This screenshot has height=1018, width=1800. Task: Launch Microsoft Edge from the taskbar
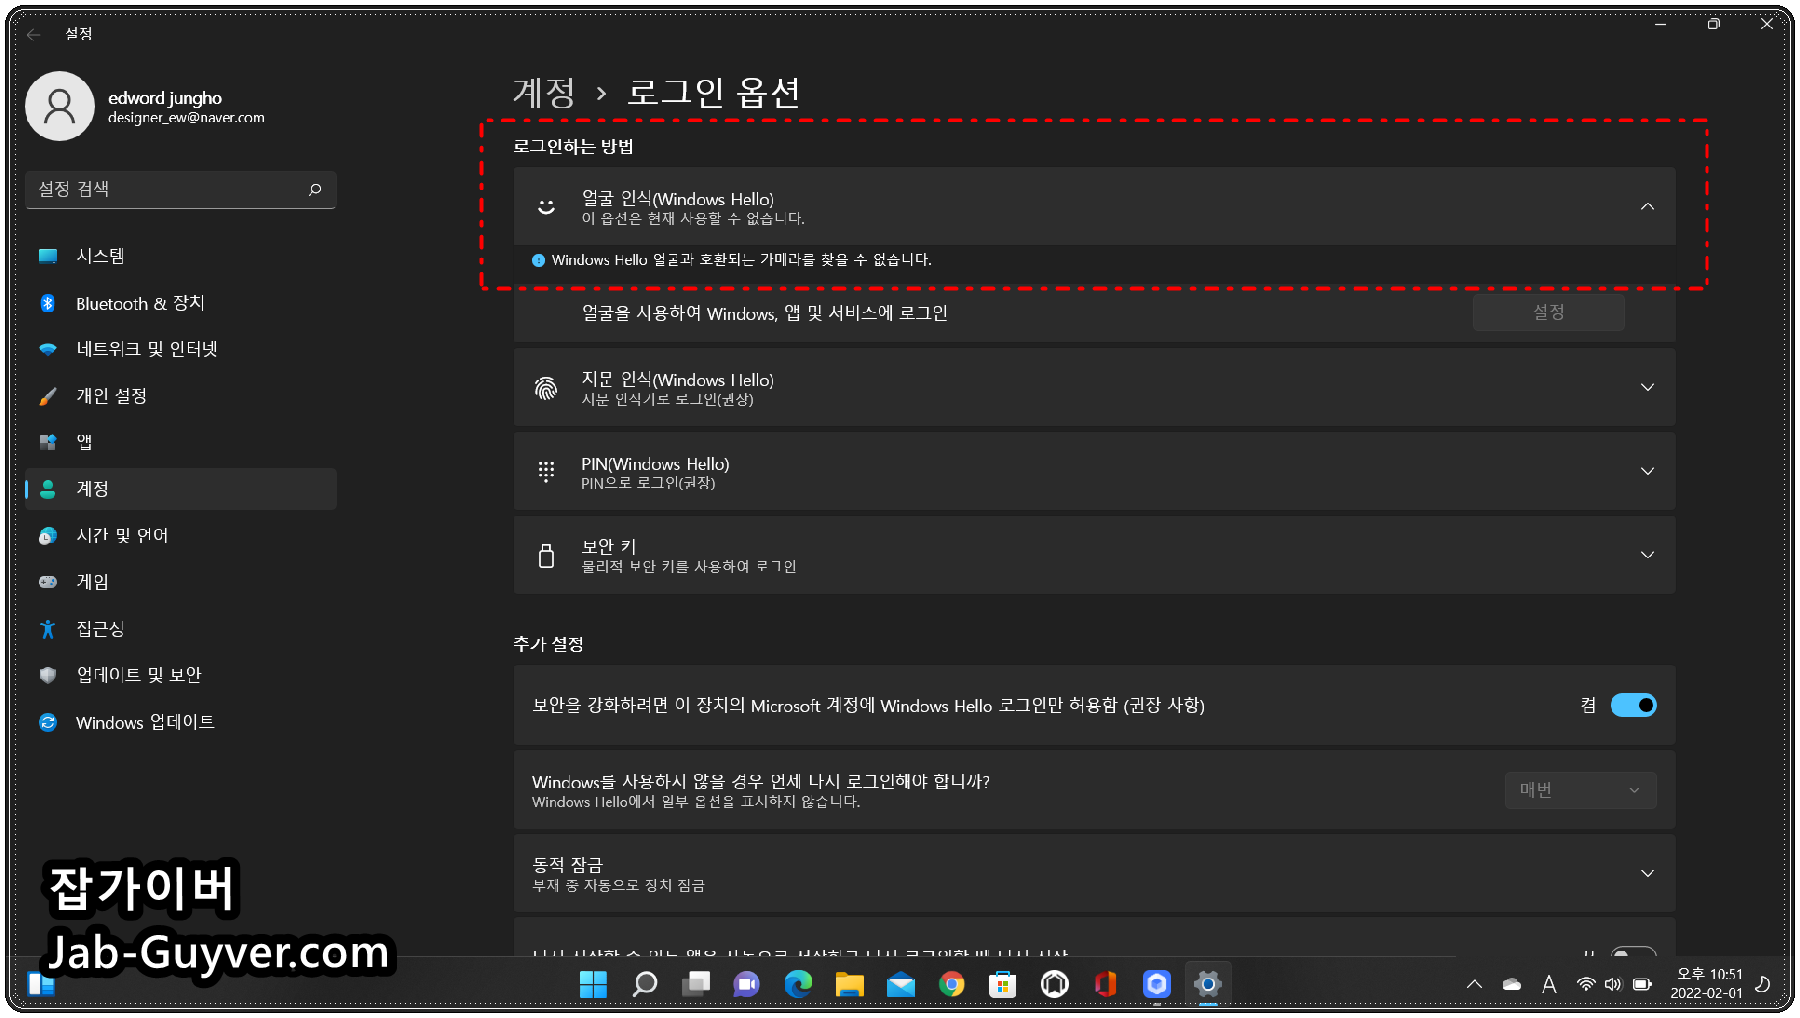(798, 984)
